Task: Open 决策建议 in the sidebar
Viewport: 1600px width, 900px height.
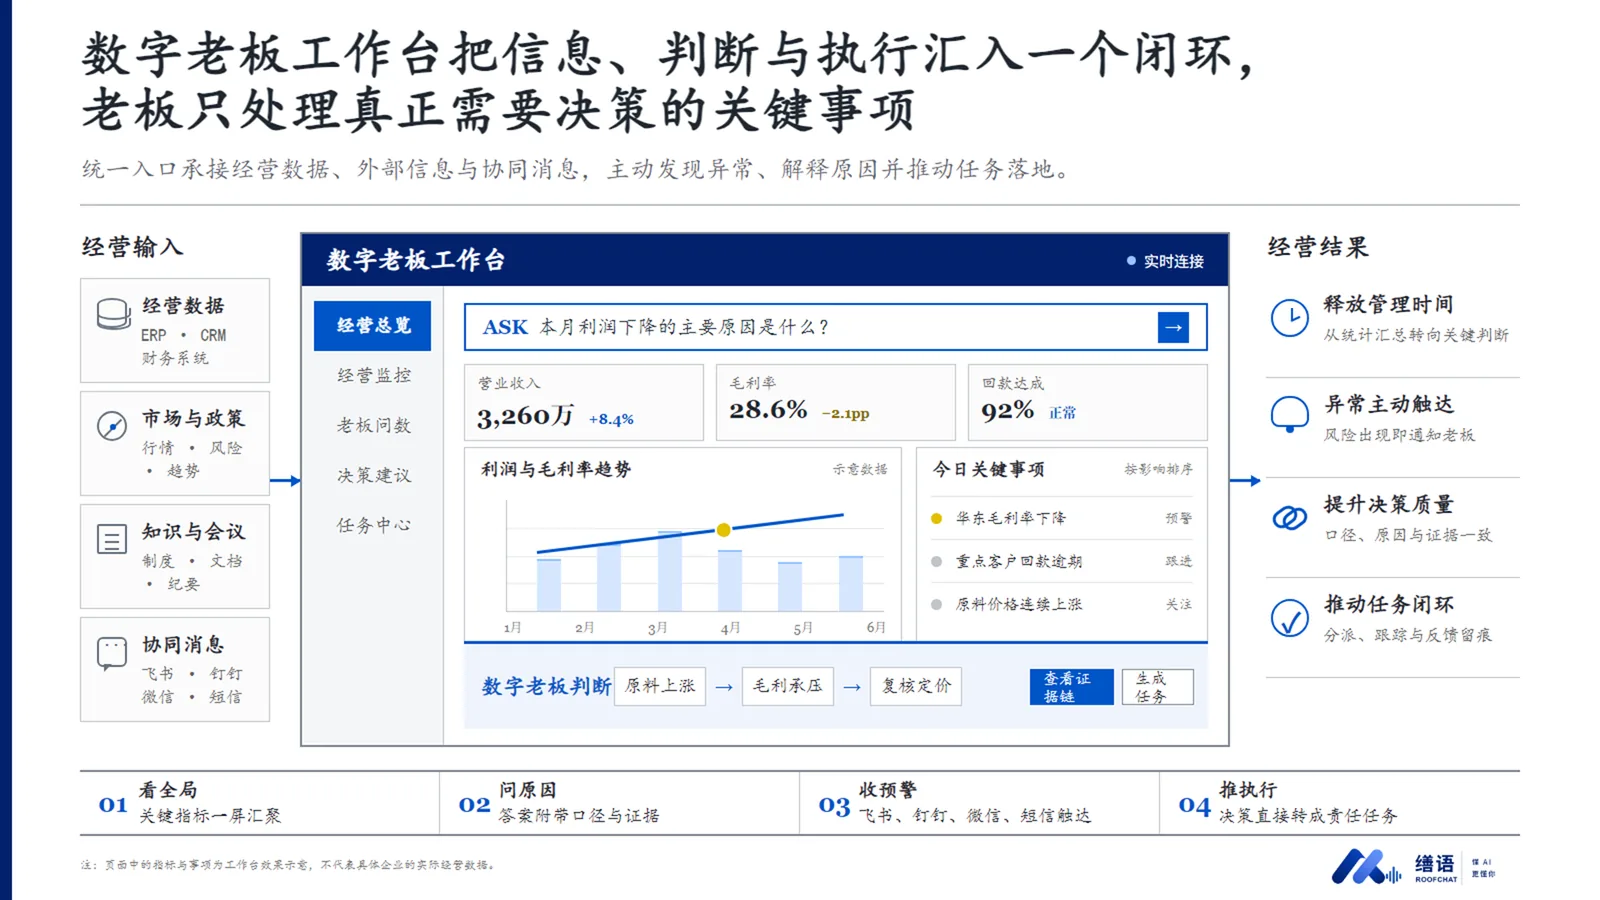Action: (373, 475)
